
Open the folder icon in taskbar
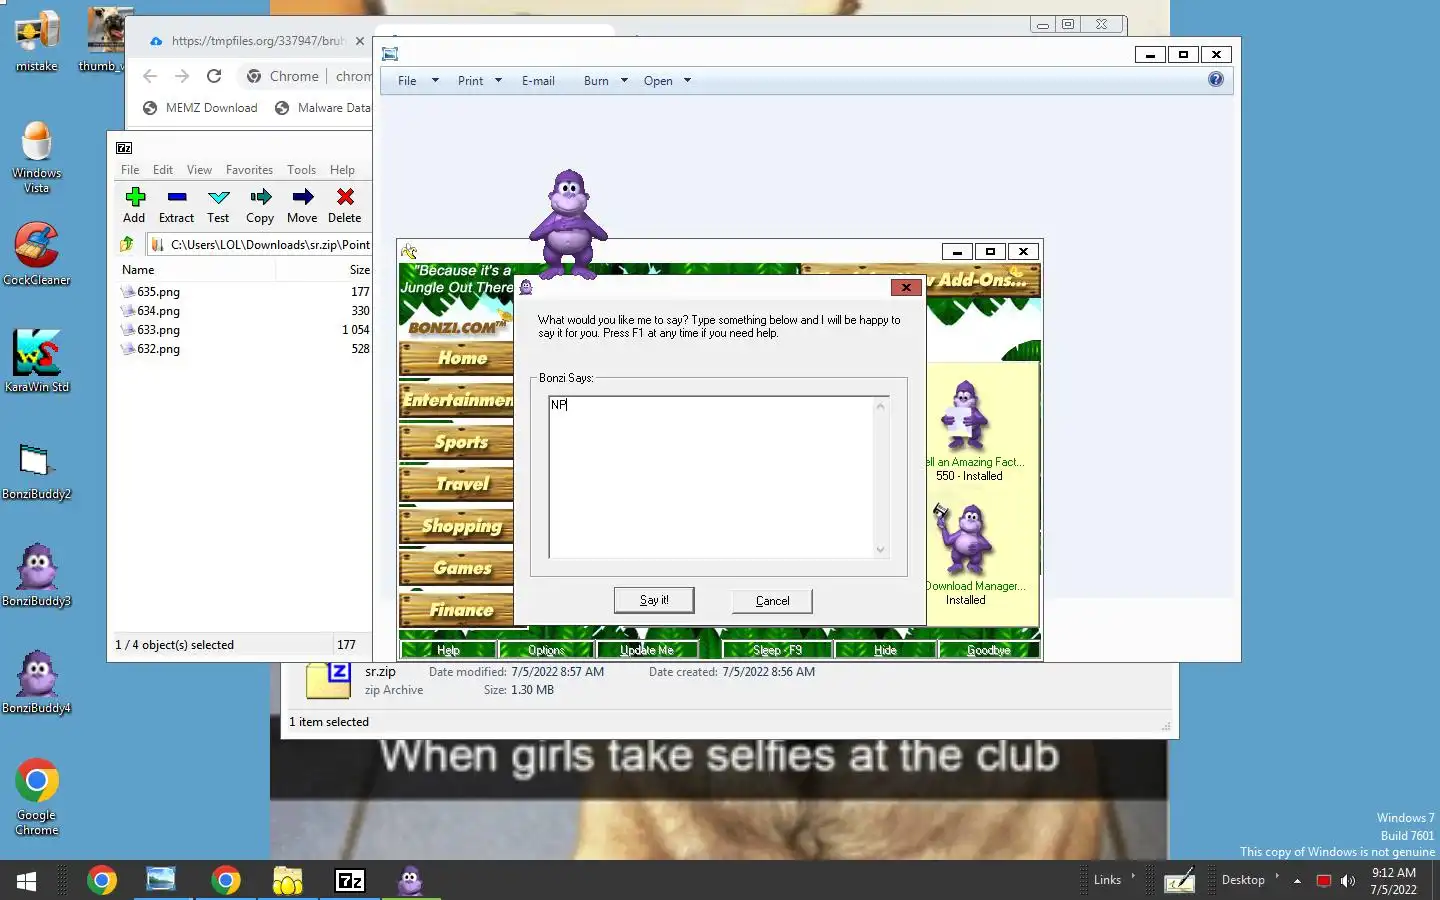tap(288, 880)
